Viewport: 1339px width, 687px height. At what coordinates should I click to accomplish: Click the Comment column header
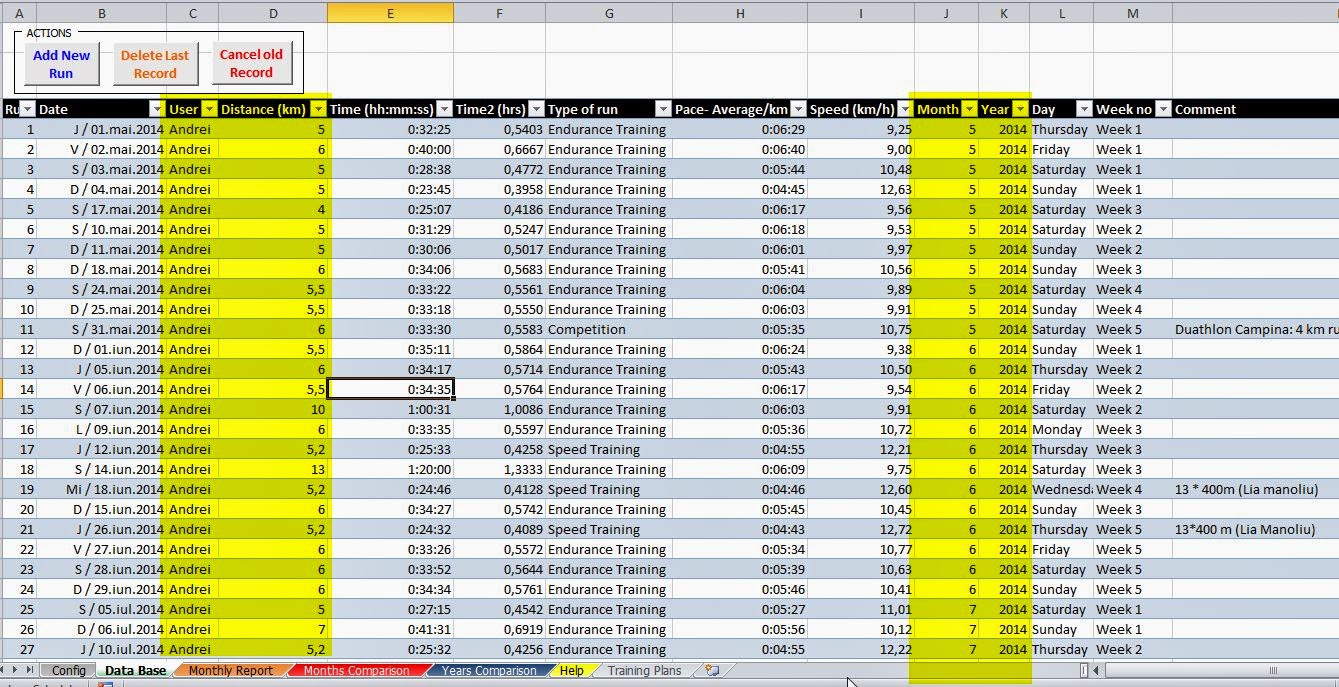[x=1256, y=109]
